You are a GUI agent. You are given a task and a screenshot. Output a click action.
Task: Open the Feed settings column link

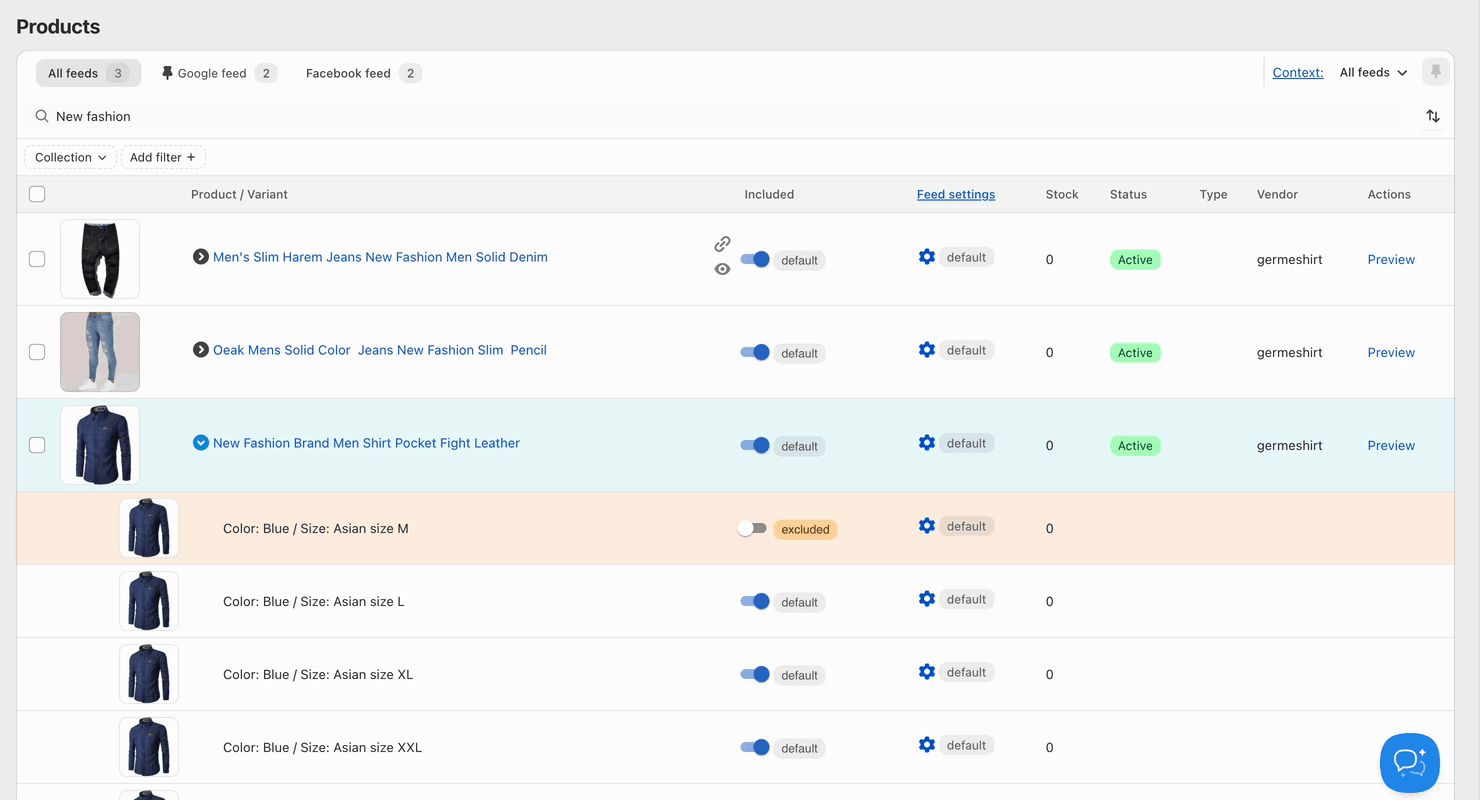(x=956, y=194)
